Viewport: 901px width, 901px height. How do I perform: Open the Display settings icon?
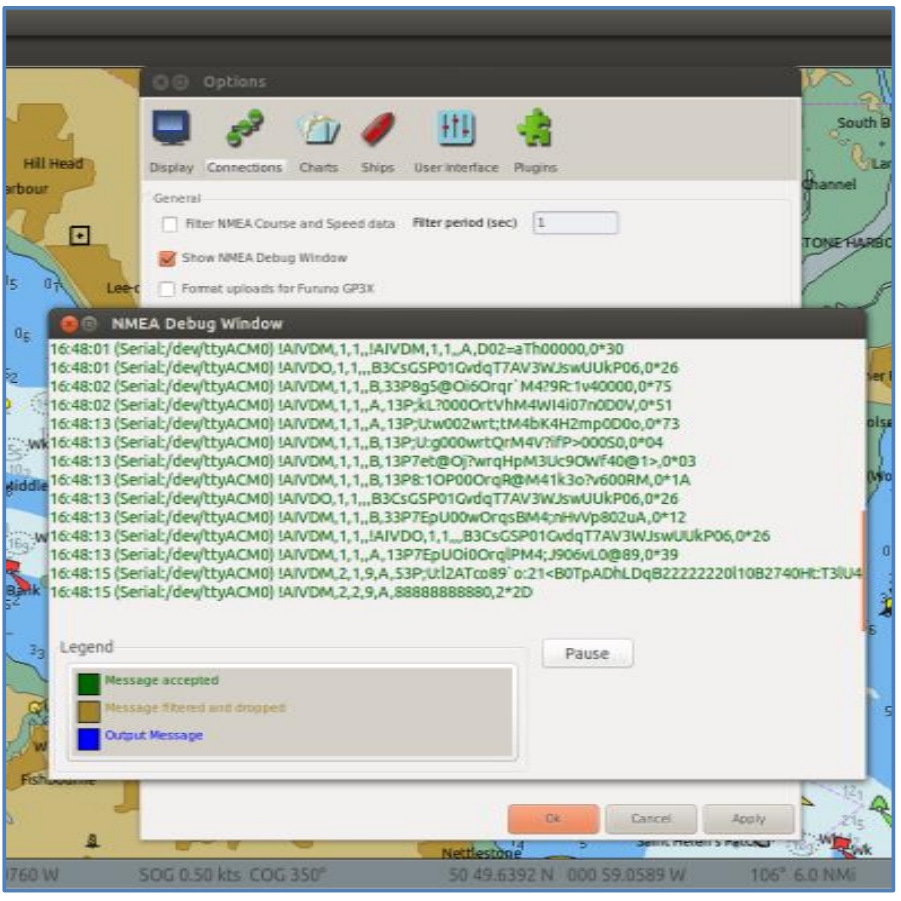171,131
